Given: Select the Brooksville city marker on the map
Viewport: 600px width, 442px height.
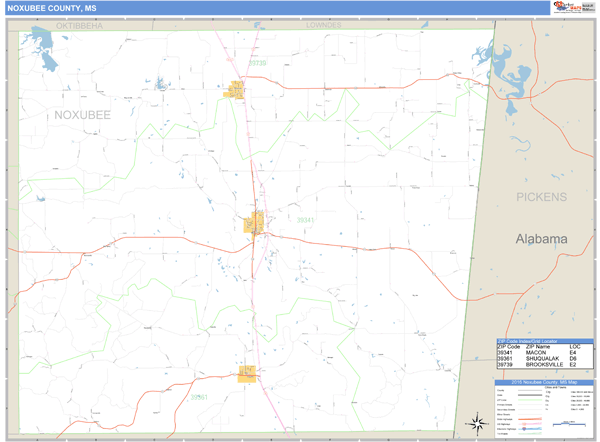Looking at the screenshot, I should [237, 89].
